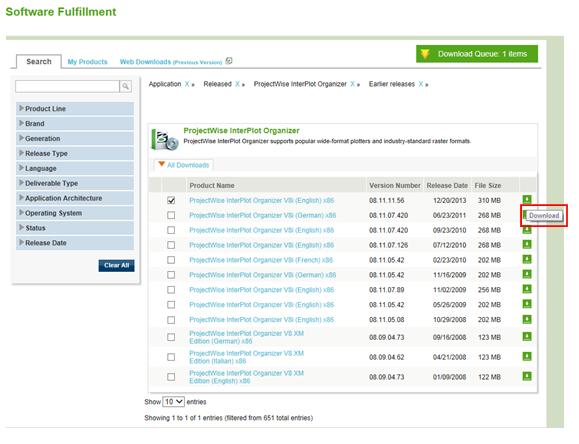Viewport: 579px width, 444px height.
Task: Click the search magnifier icon
Action: [x=126, y=86]
